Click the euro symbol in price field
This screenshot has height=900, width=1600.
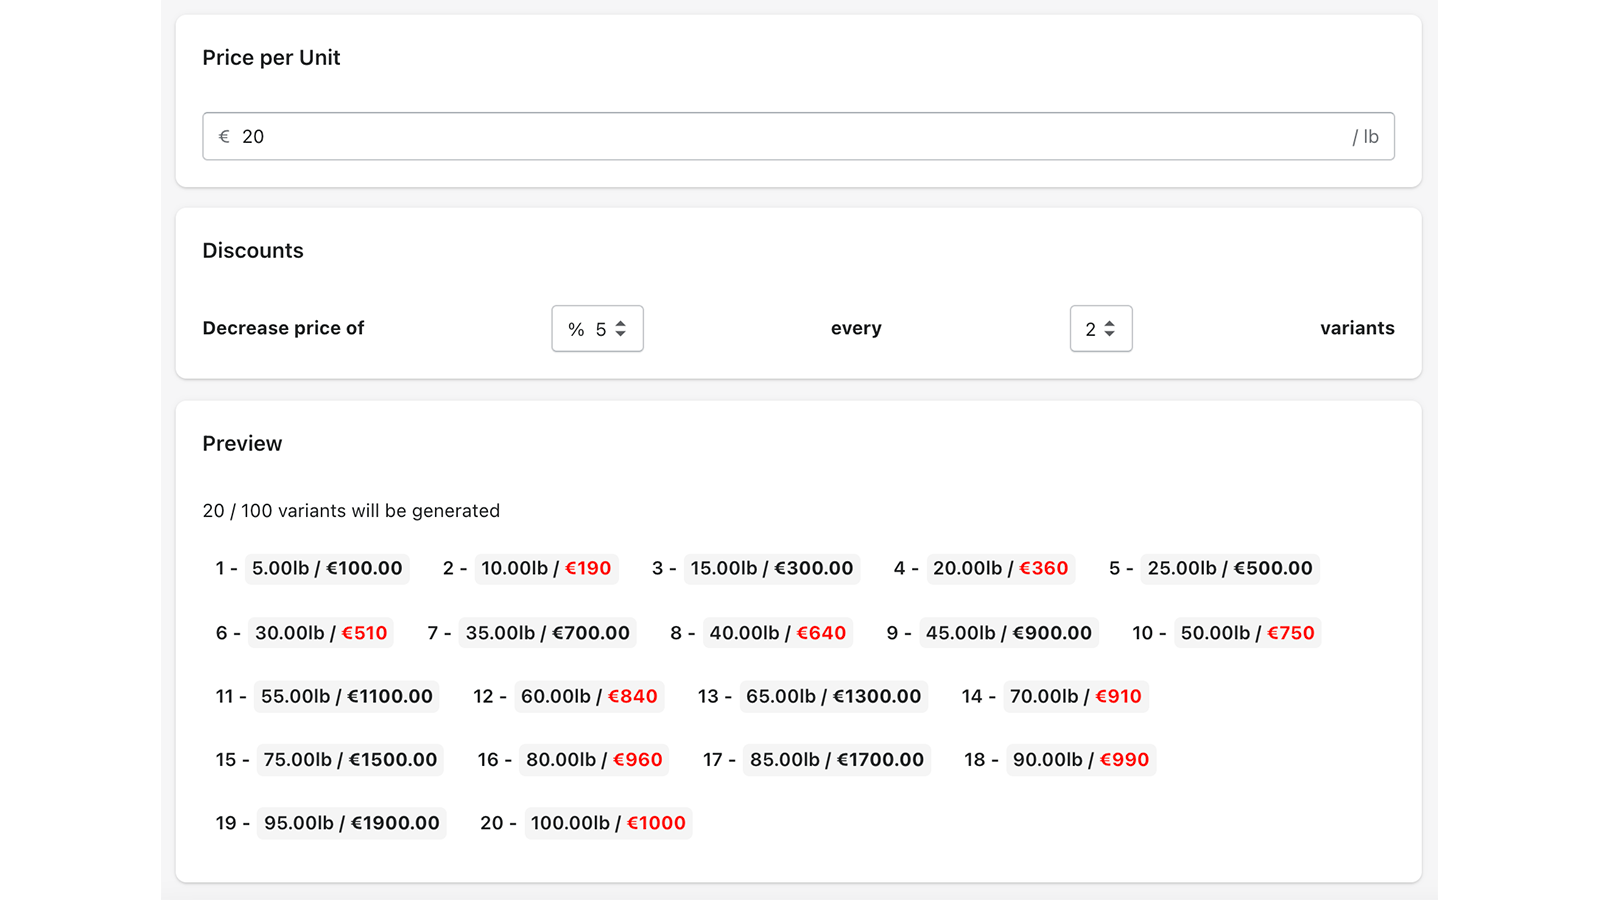[224, 136]
